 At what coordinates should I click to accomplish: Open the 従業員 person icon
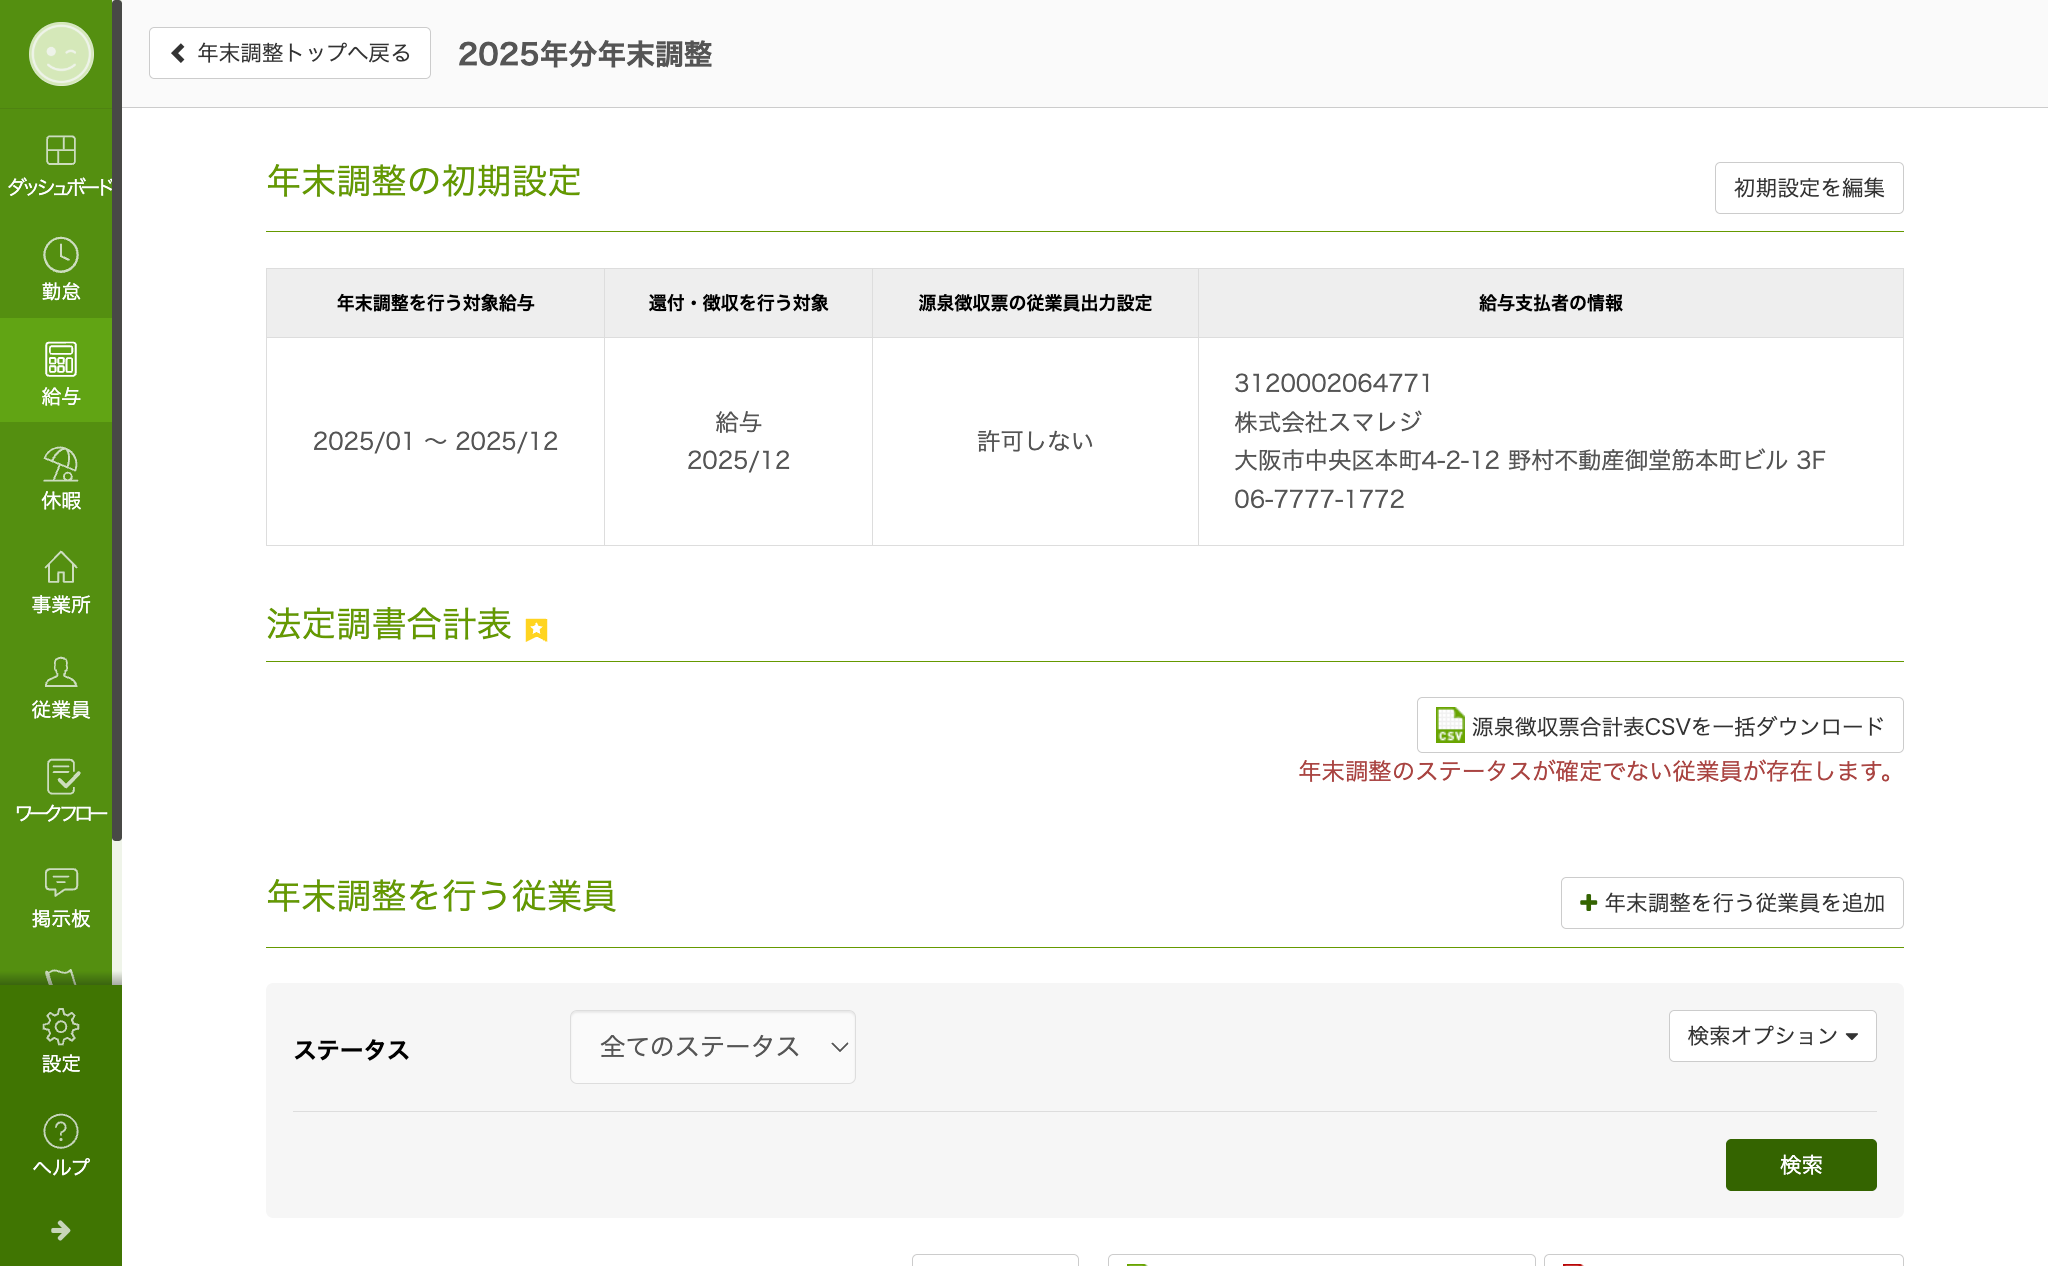tap(60, 673)
